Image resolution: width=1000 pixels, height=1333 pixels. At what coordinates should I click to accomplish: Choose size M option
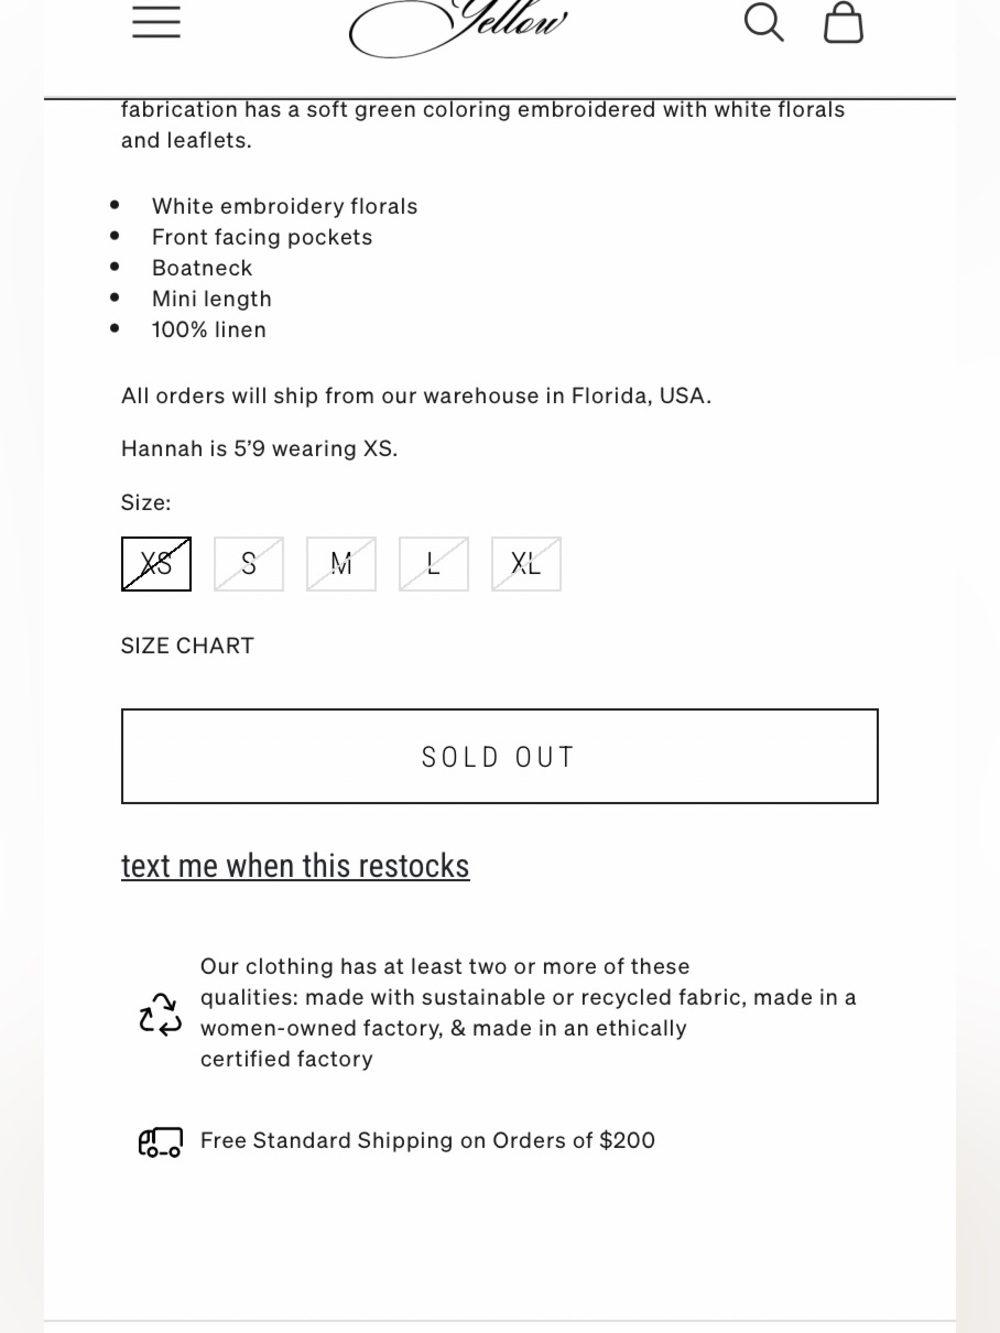coord(341,564)
